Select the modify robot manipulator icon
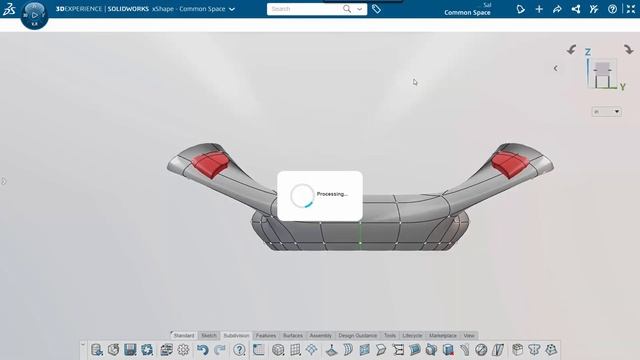640x360 pixels. [312, 350]
